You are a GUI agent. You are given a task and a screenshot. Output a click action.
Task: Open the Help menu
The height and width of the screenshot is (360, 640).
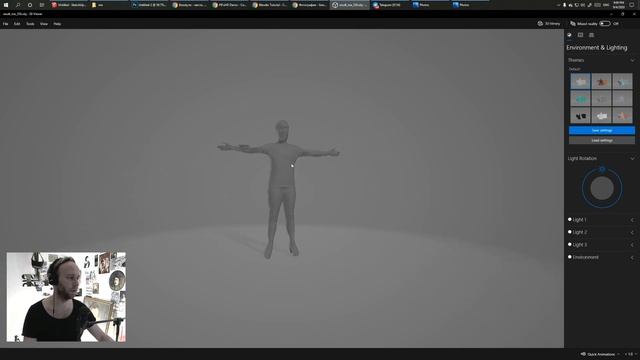point(57,24)
